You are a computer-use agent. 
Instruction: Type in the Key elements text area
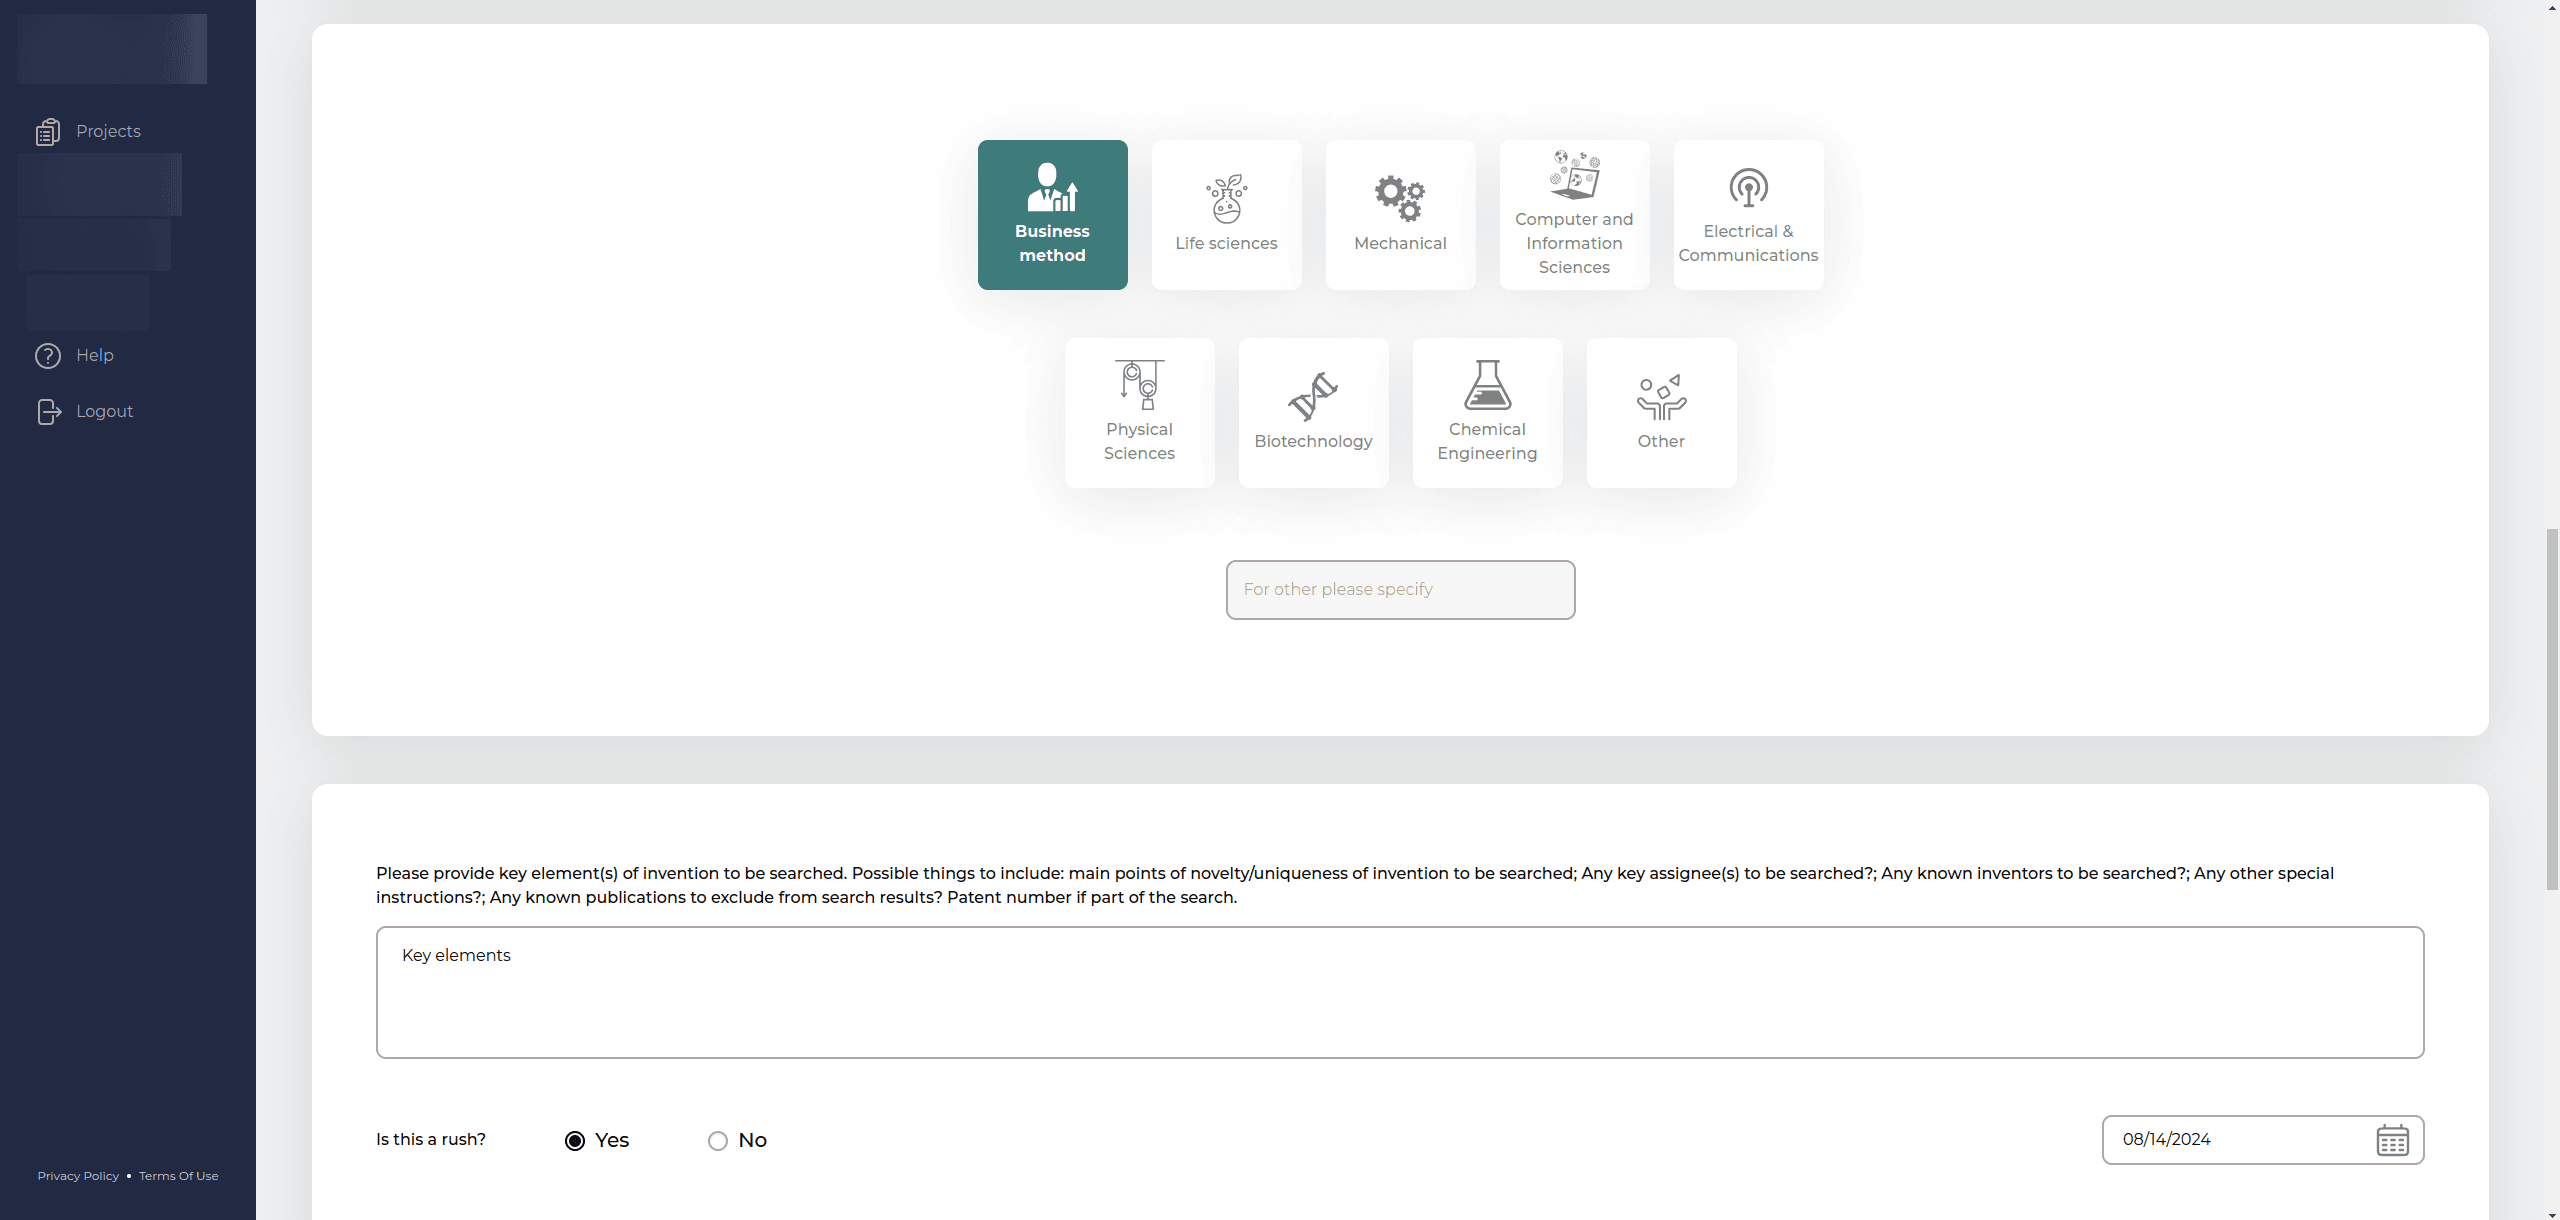pos(1401,991)
